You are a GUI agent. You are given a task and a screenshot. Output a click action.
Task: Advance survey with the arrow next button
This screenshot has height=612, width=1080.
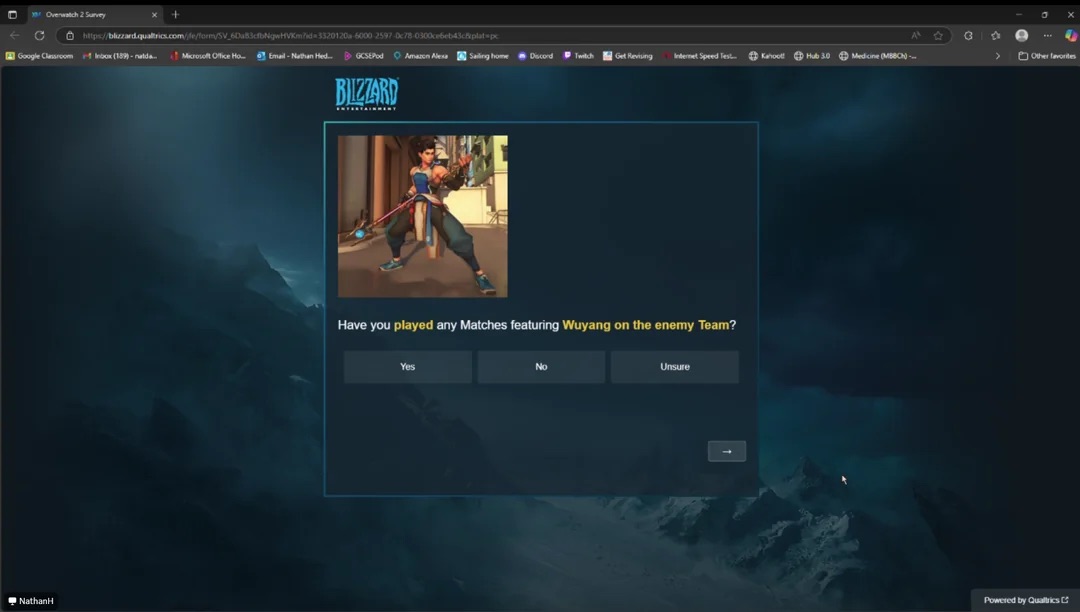pyautogui.click(x=727, y=451)
